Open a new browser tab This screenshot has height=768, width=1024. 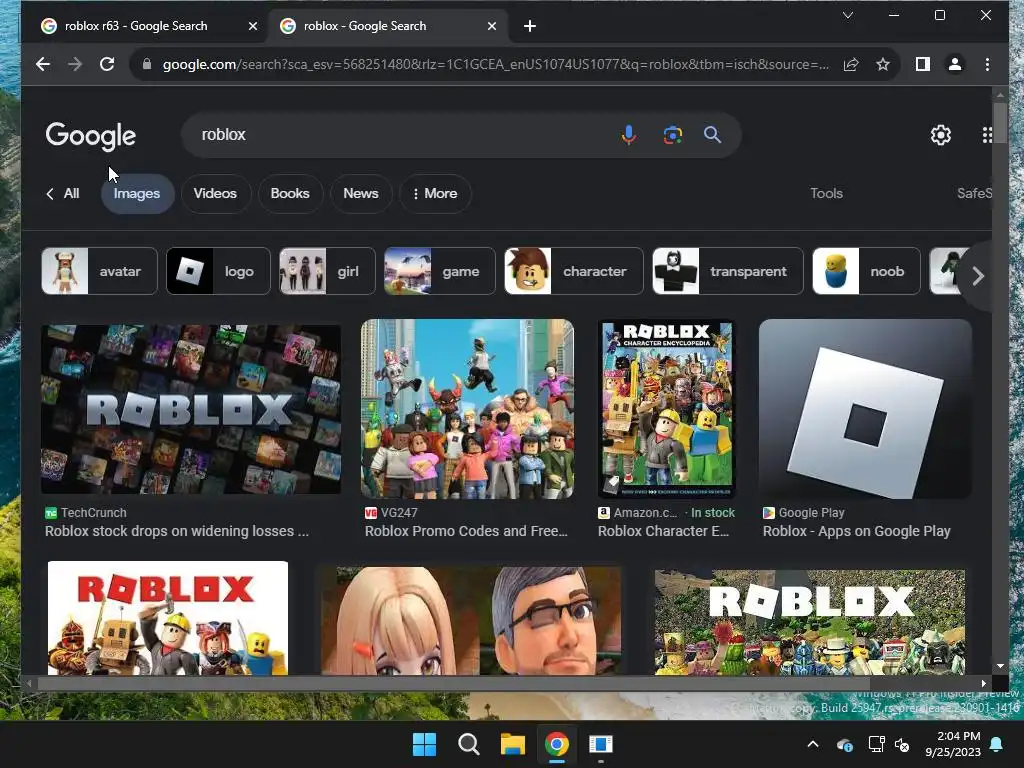click(x=530, y=26)
